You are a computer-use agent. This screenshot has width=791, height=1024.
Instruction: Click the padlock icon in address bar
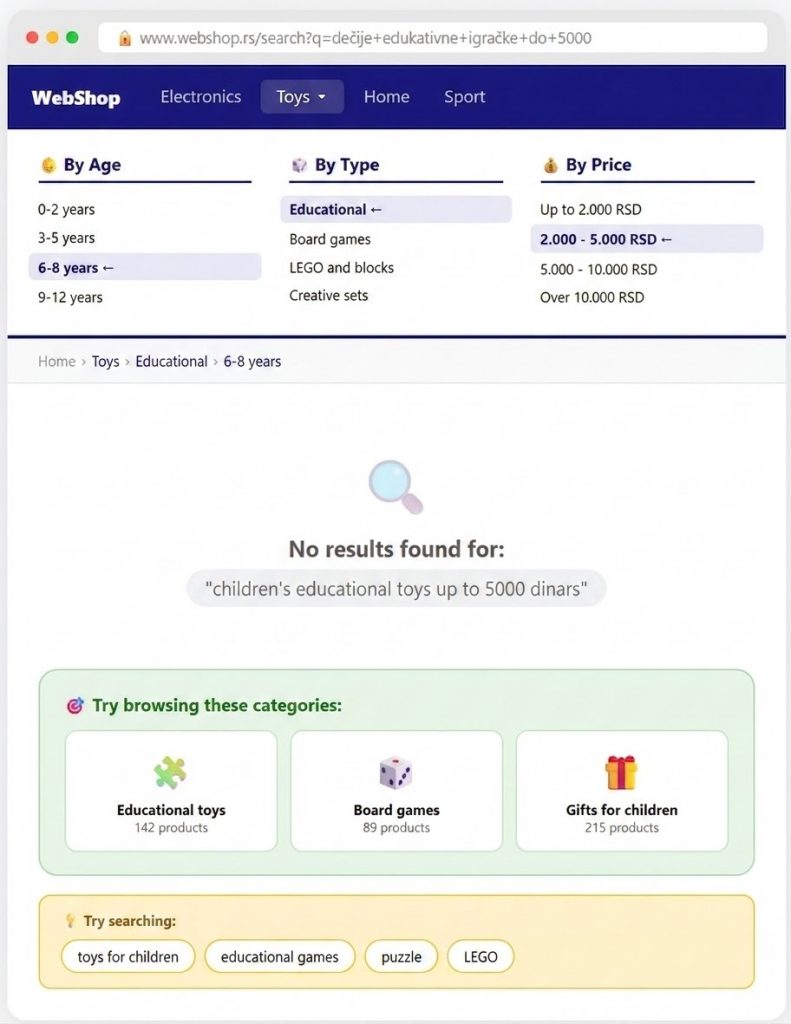click(125, 38)
